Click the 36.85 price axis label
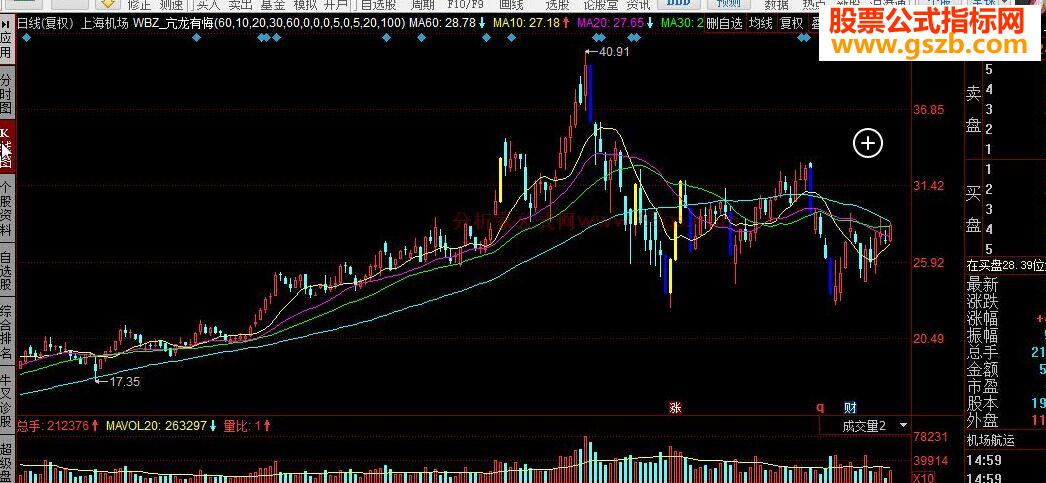The height and width of the screenshot is (483, 1046). click(929, 109)
